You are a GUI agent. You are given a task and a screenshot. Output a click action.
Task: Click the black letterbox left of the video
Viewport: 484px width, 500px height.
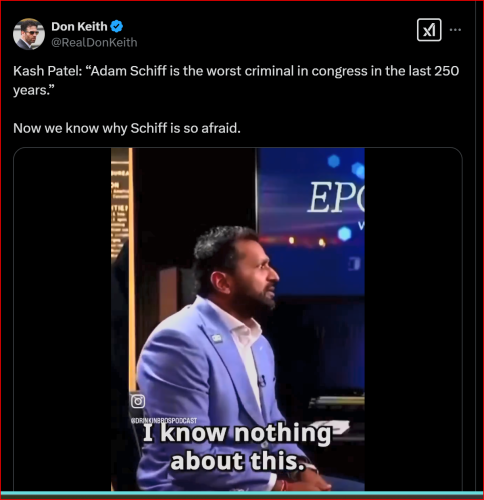[x=62, y=319]
